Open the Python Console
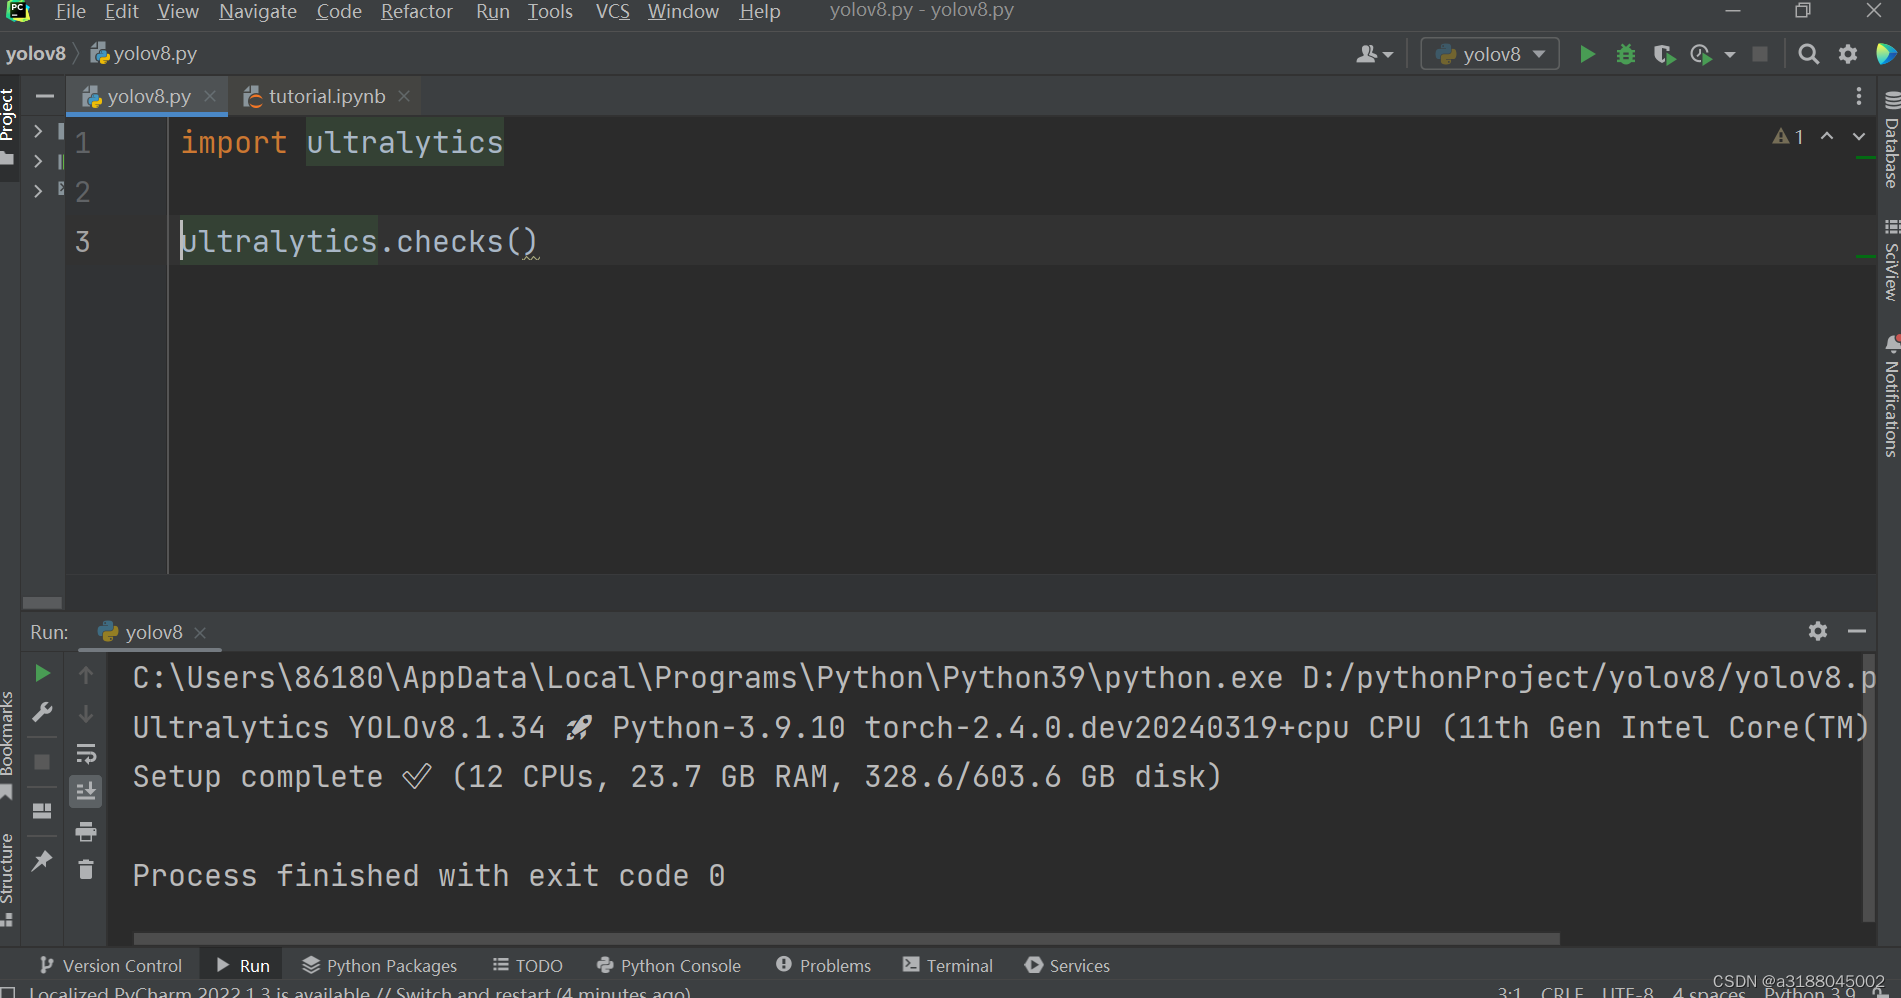 tap(669, 965)
